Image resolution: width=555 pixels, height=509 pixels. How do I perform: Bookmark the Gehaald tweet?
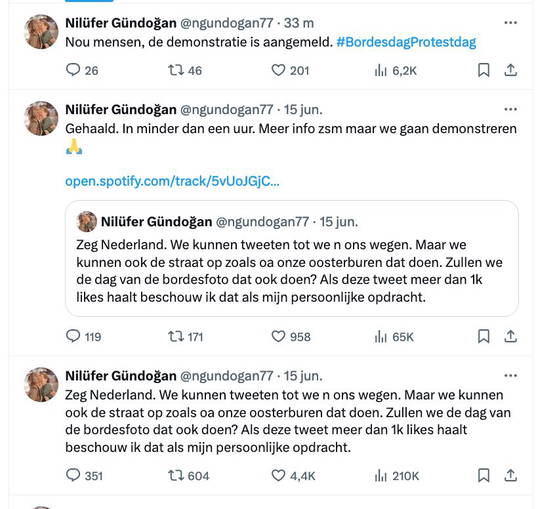click(484, 336)
